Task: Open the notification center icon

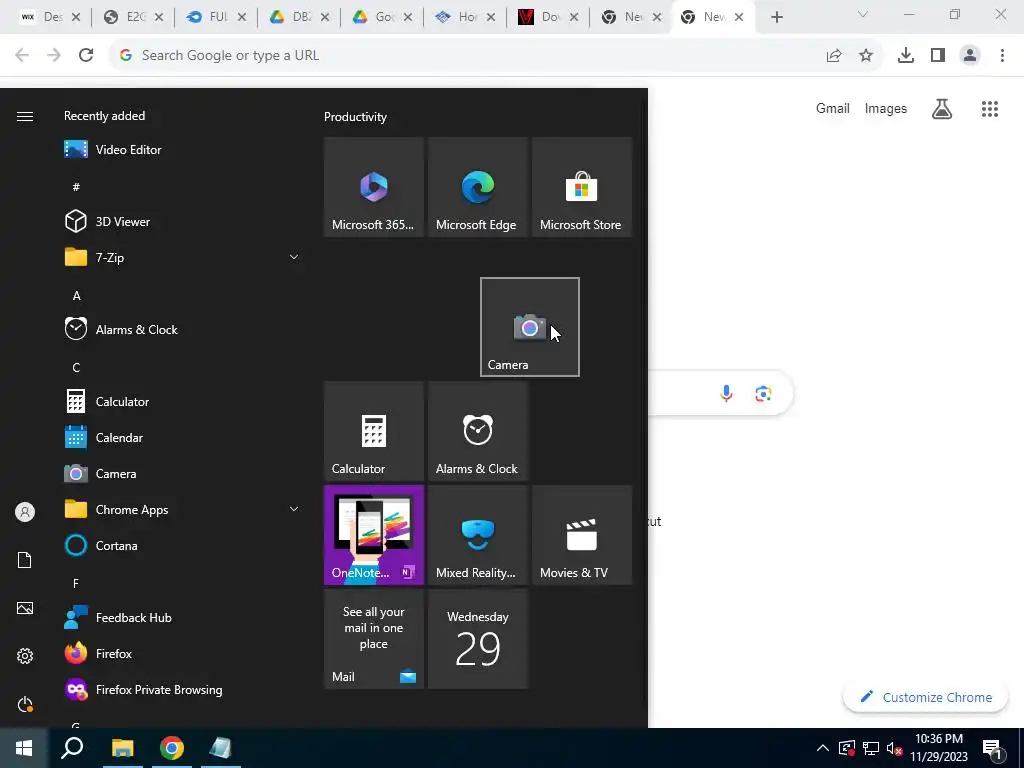Action: (992, 748)
